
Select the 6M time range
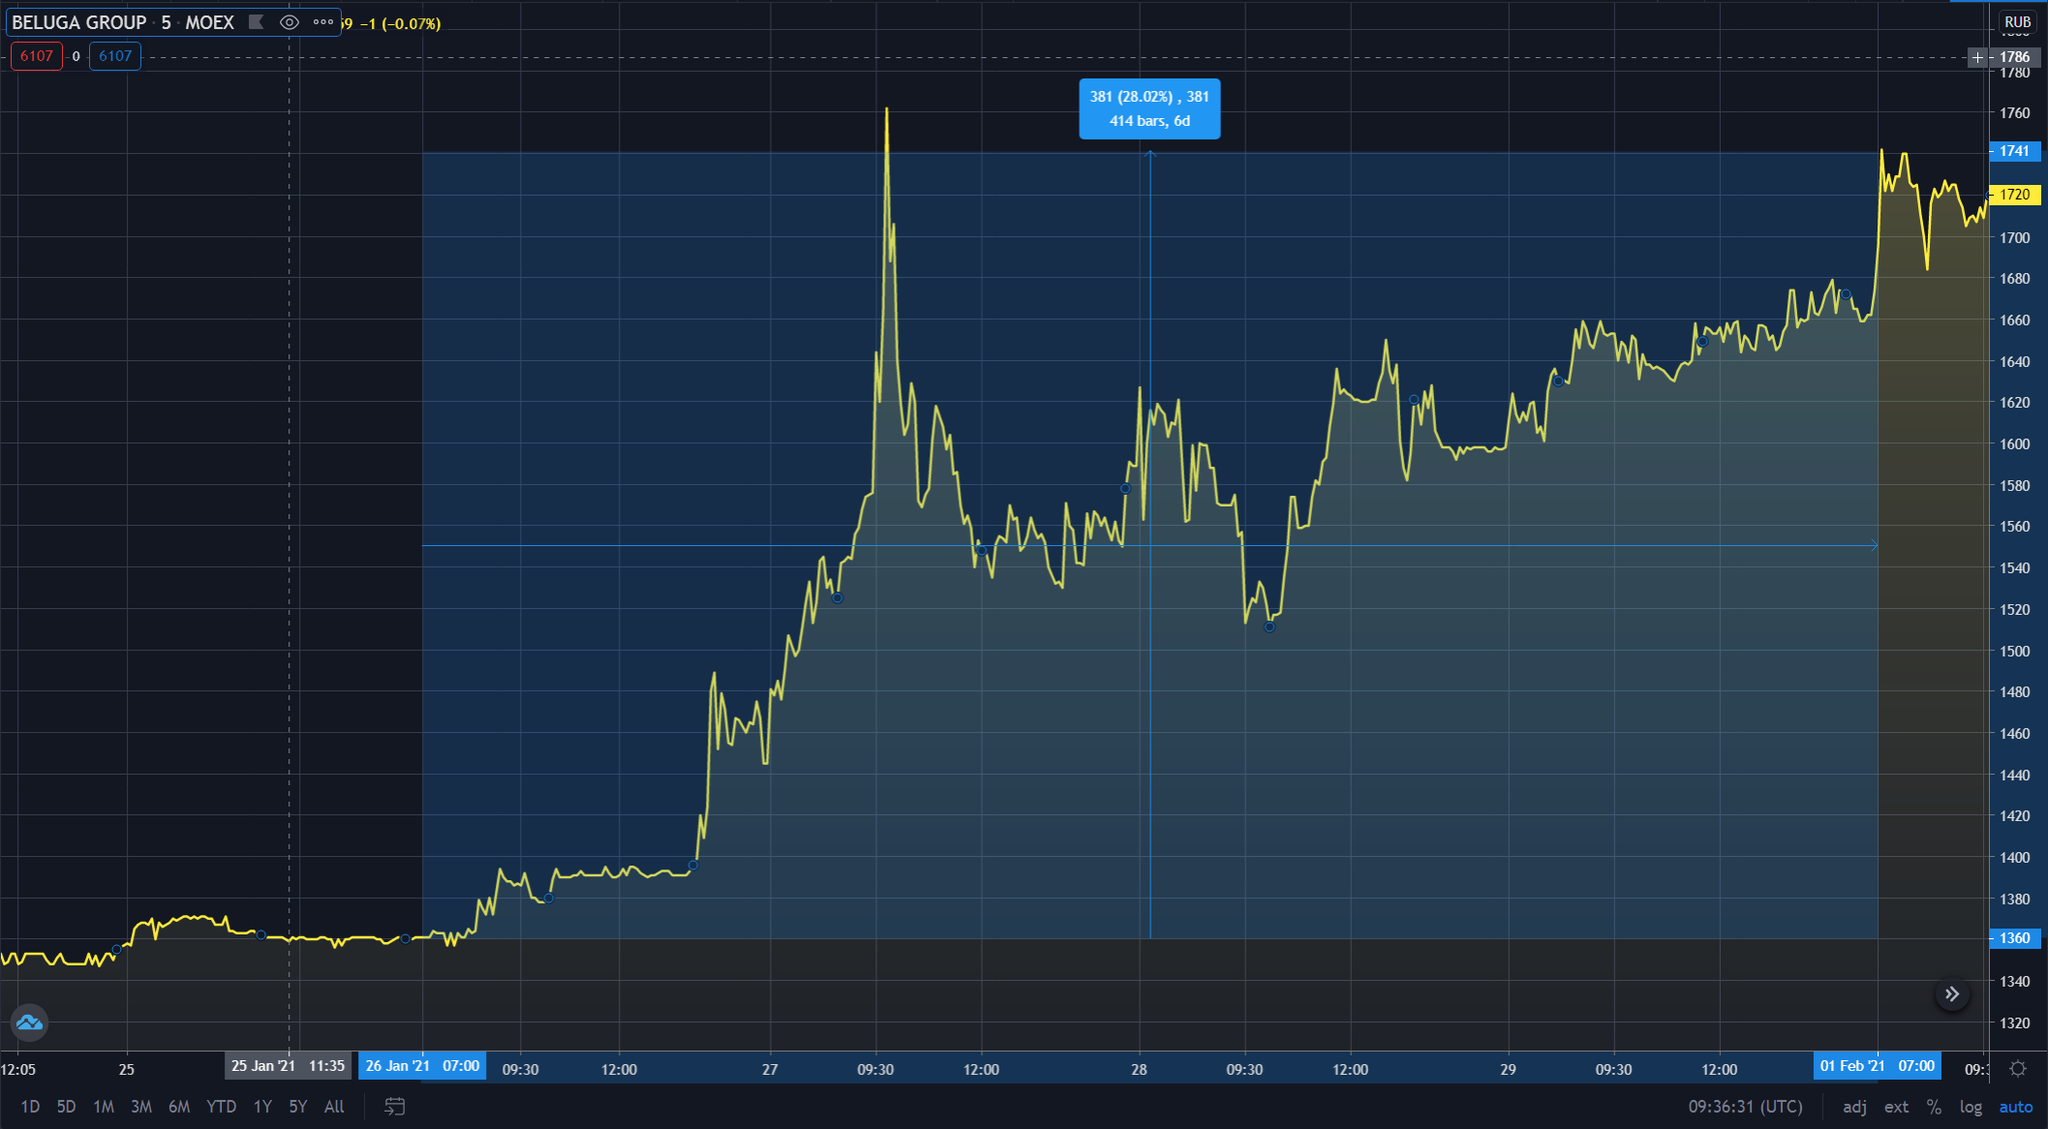click(179, 1106)
